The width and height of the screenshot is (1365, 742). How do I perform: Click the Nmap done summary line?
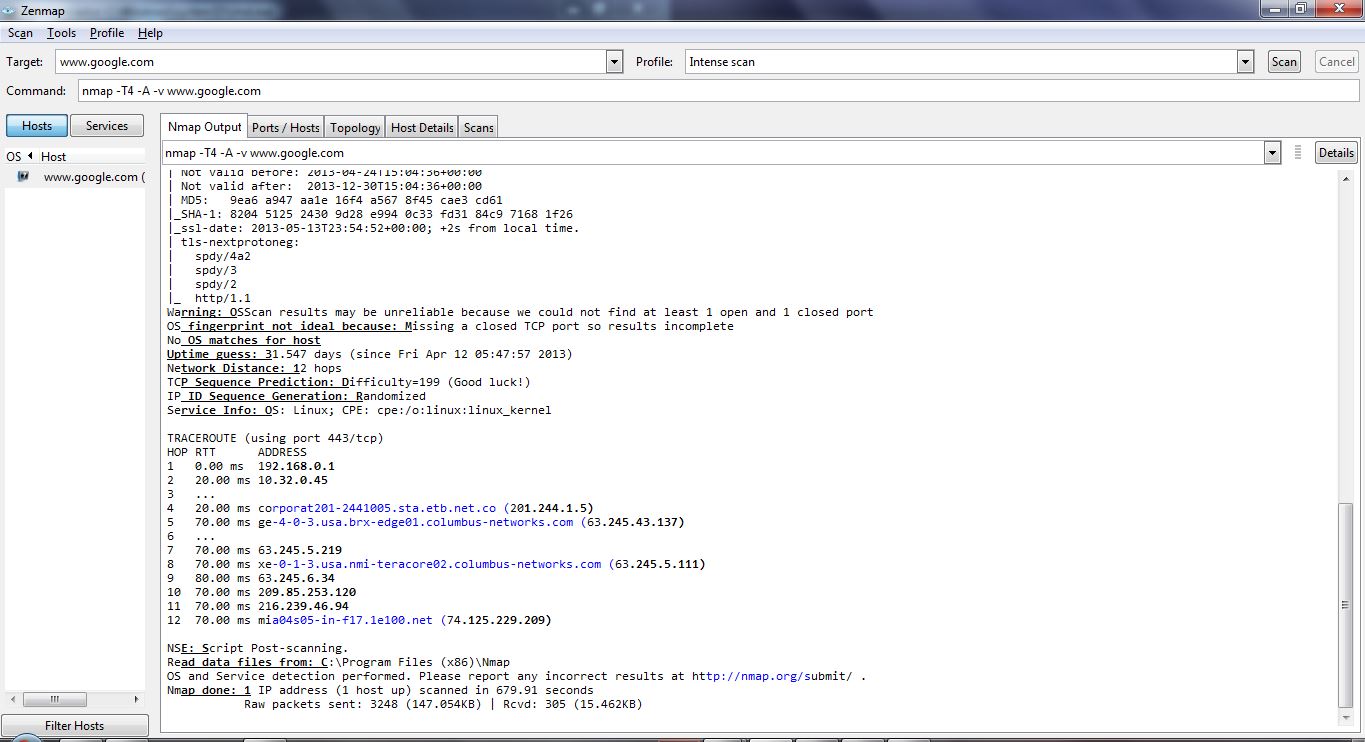tap(380, 690)
